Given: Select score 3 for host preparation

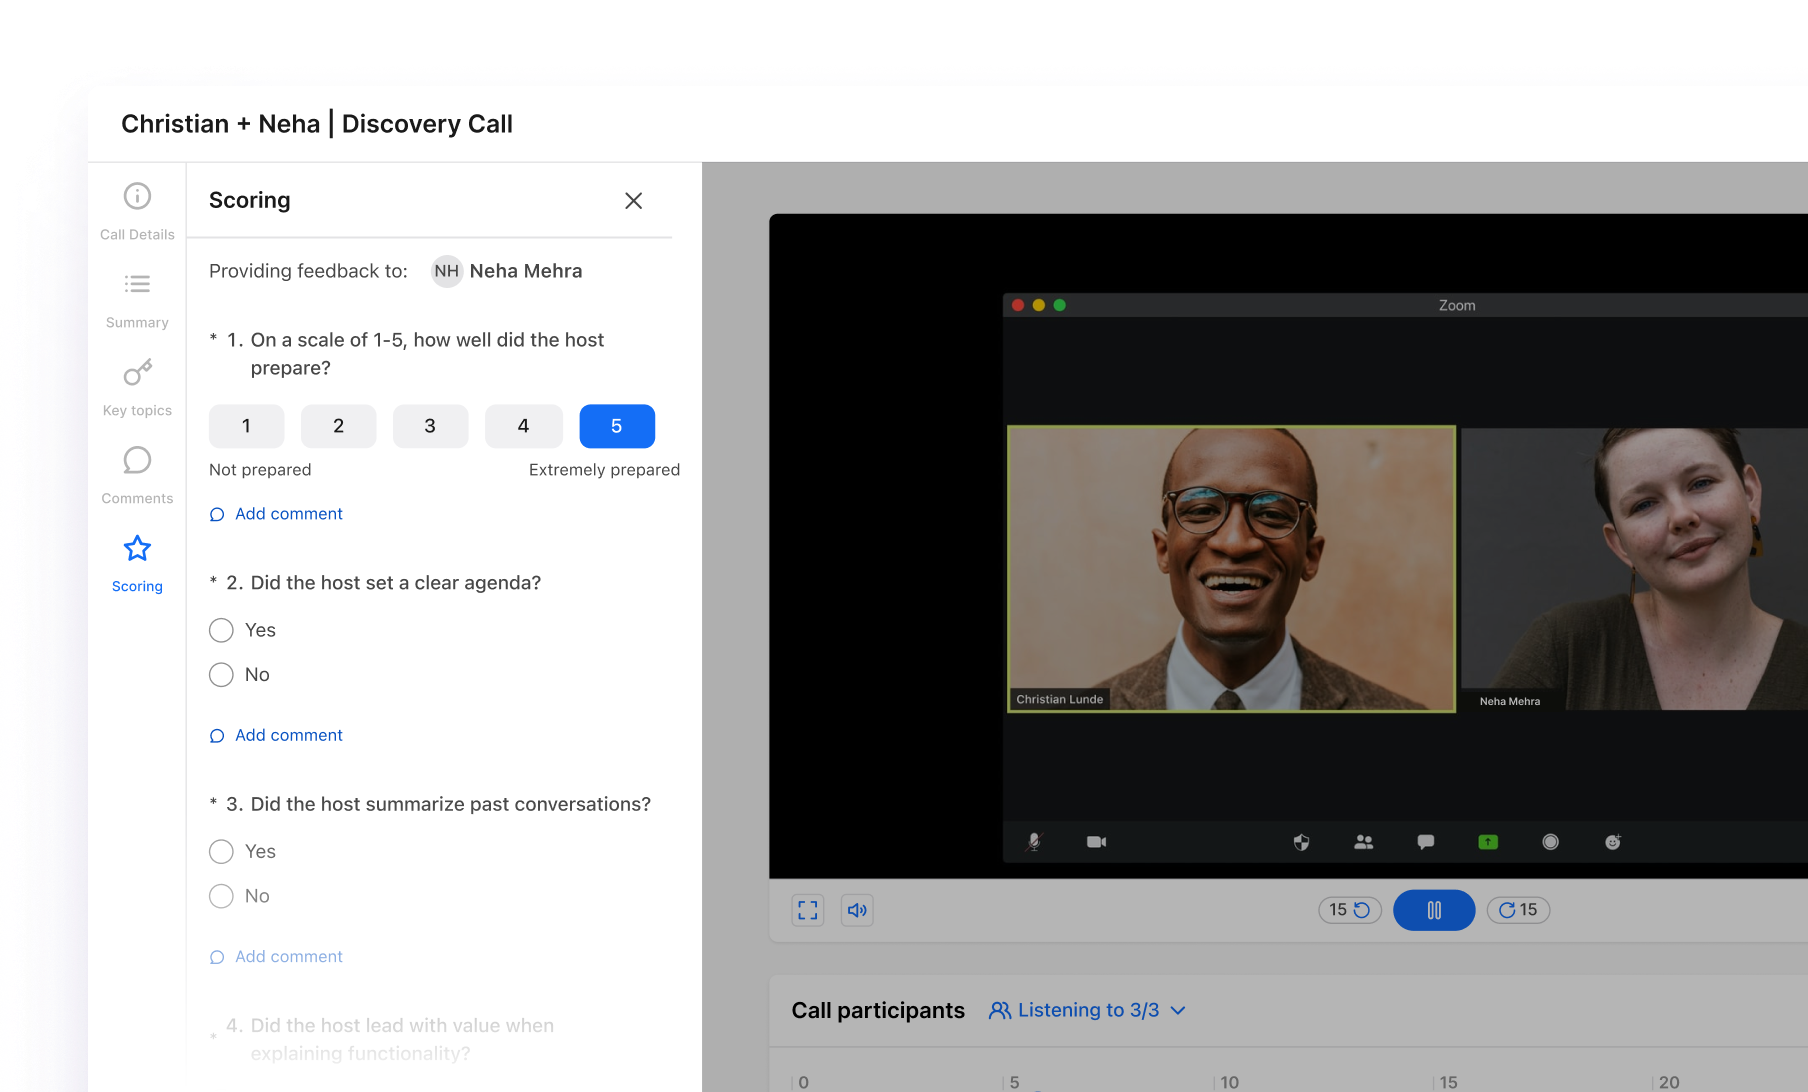Looking at the screenshot, I should pos(430,426).
